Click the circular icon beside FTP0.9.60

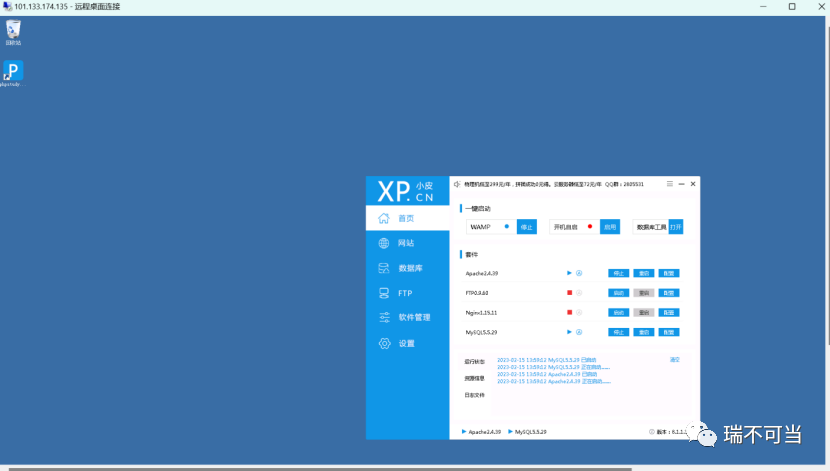(x=579, y=293)
